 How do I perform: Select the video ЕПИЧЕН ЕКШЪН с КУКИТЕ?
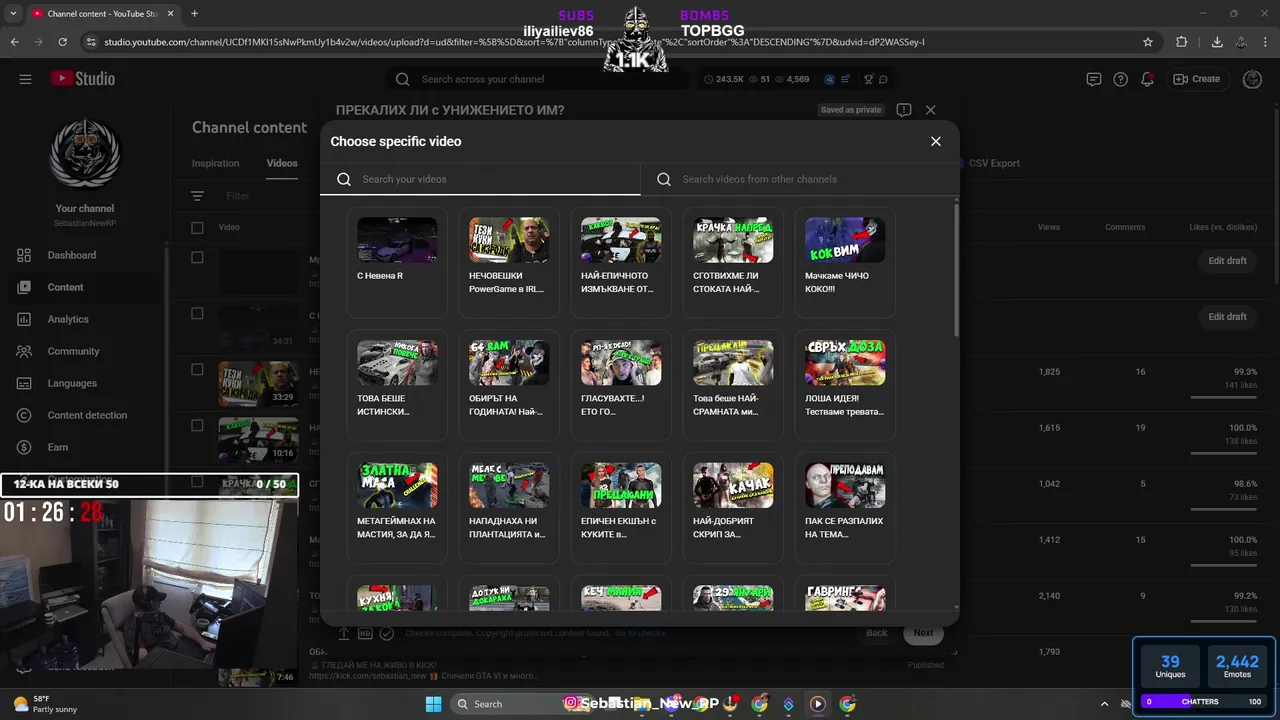click(621, 508)
